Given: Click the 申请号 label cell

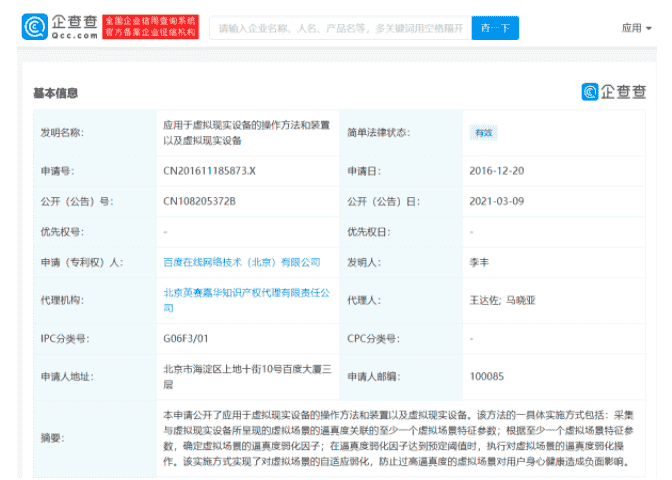Looking at the screenshot, I should click(x=95, y=171).
